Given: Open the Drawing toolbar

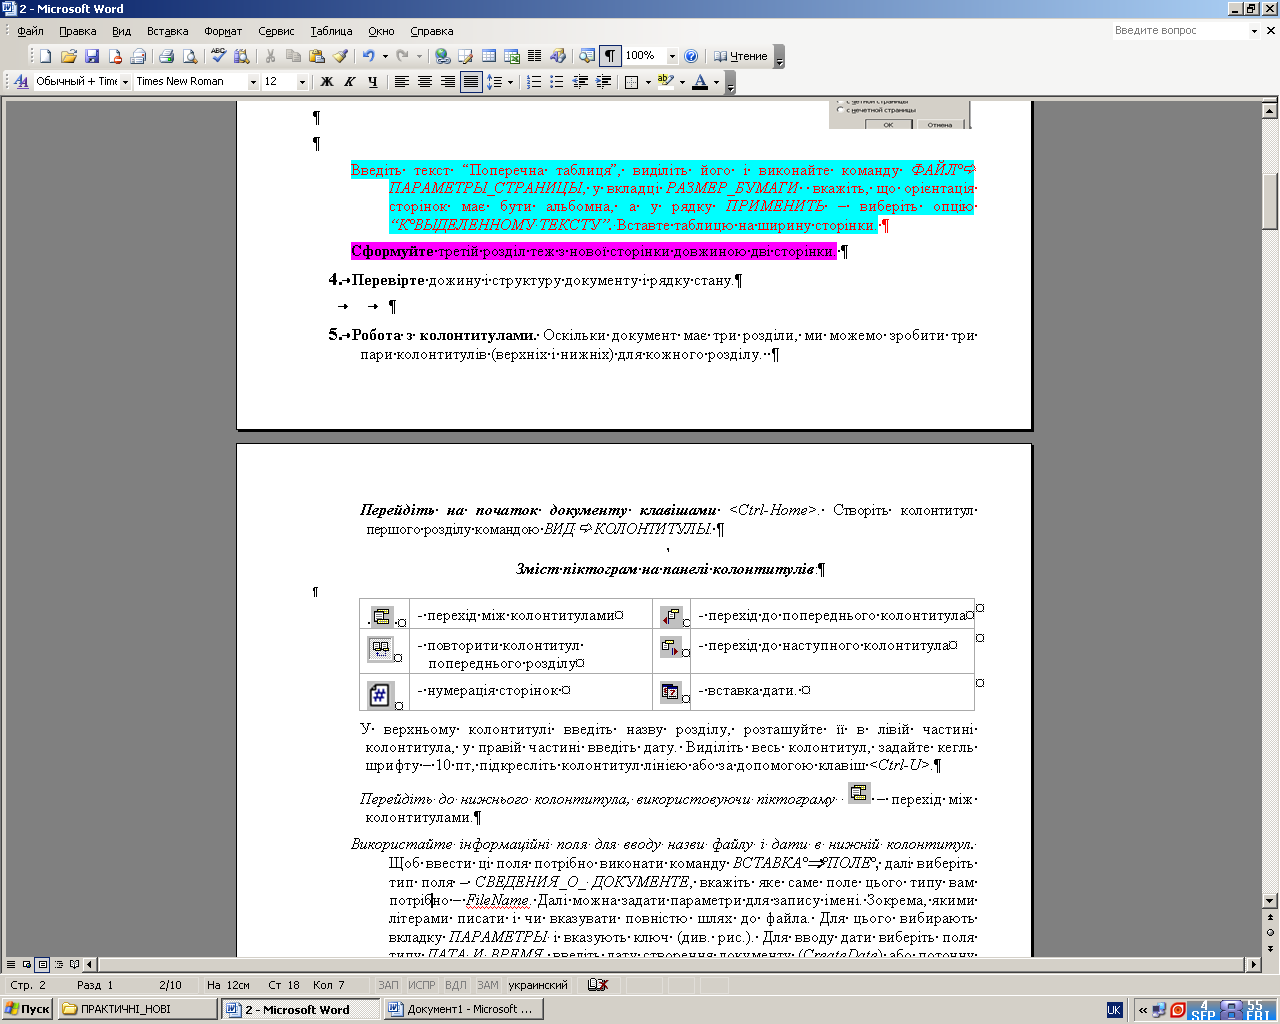Looking at the screenshot, I should tap(558, 56).
